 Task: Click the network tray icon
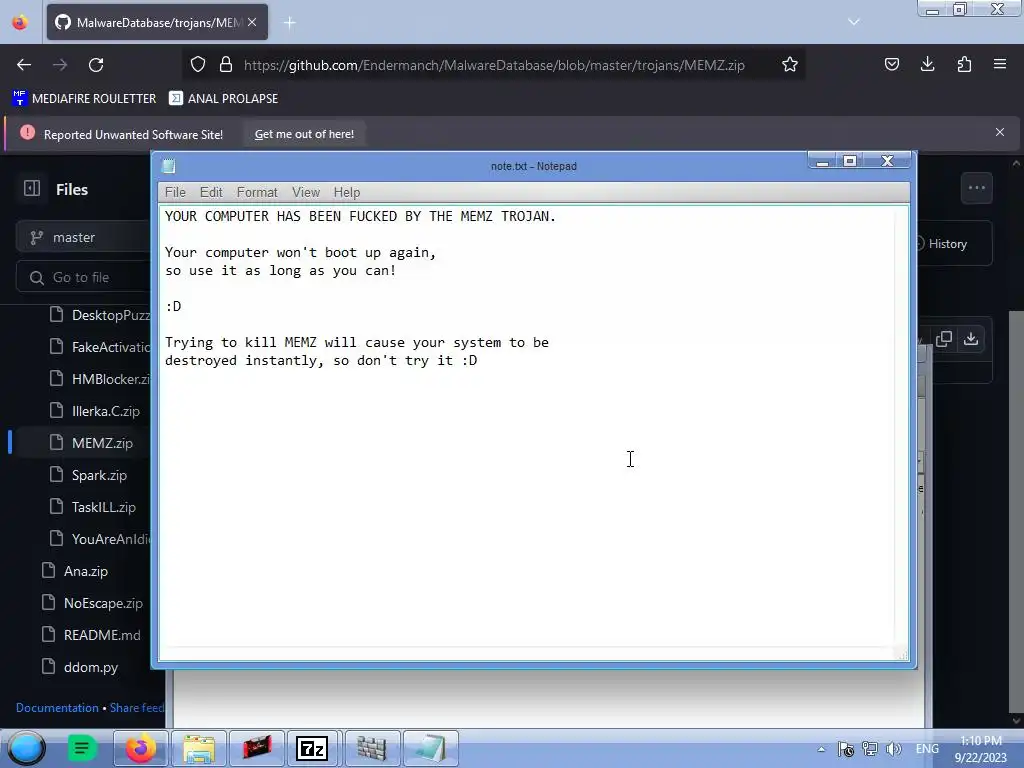tap(869, 749)
